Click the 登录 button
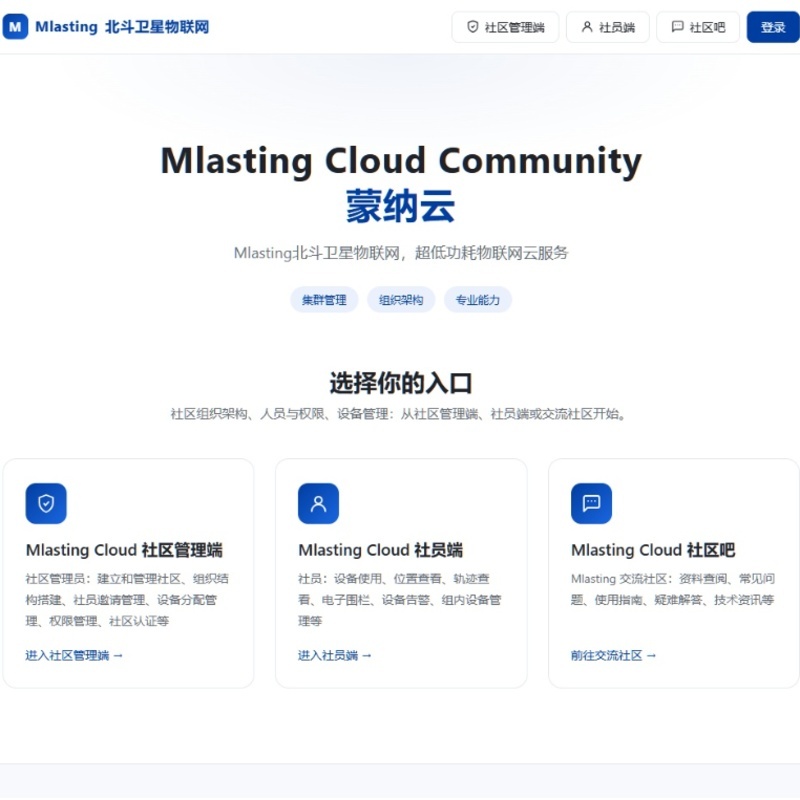Screen dimensions: 800x800 772,27
